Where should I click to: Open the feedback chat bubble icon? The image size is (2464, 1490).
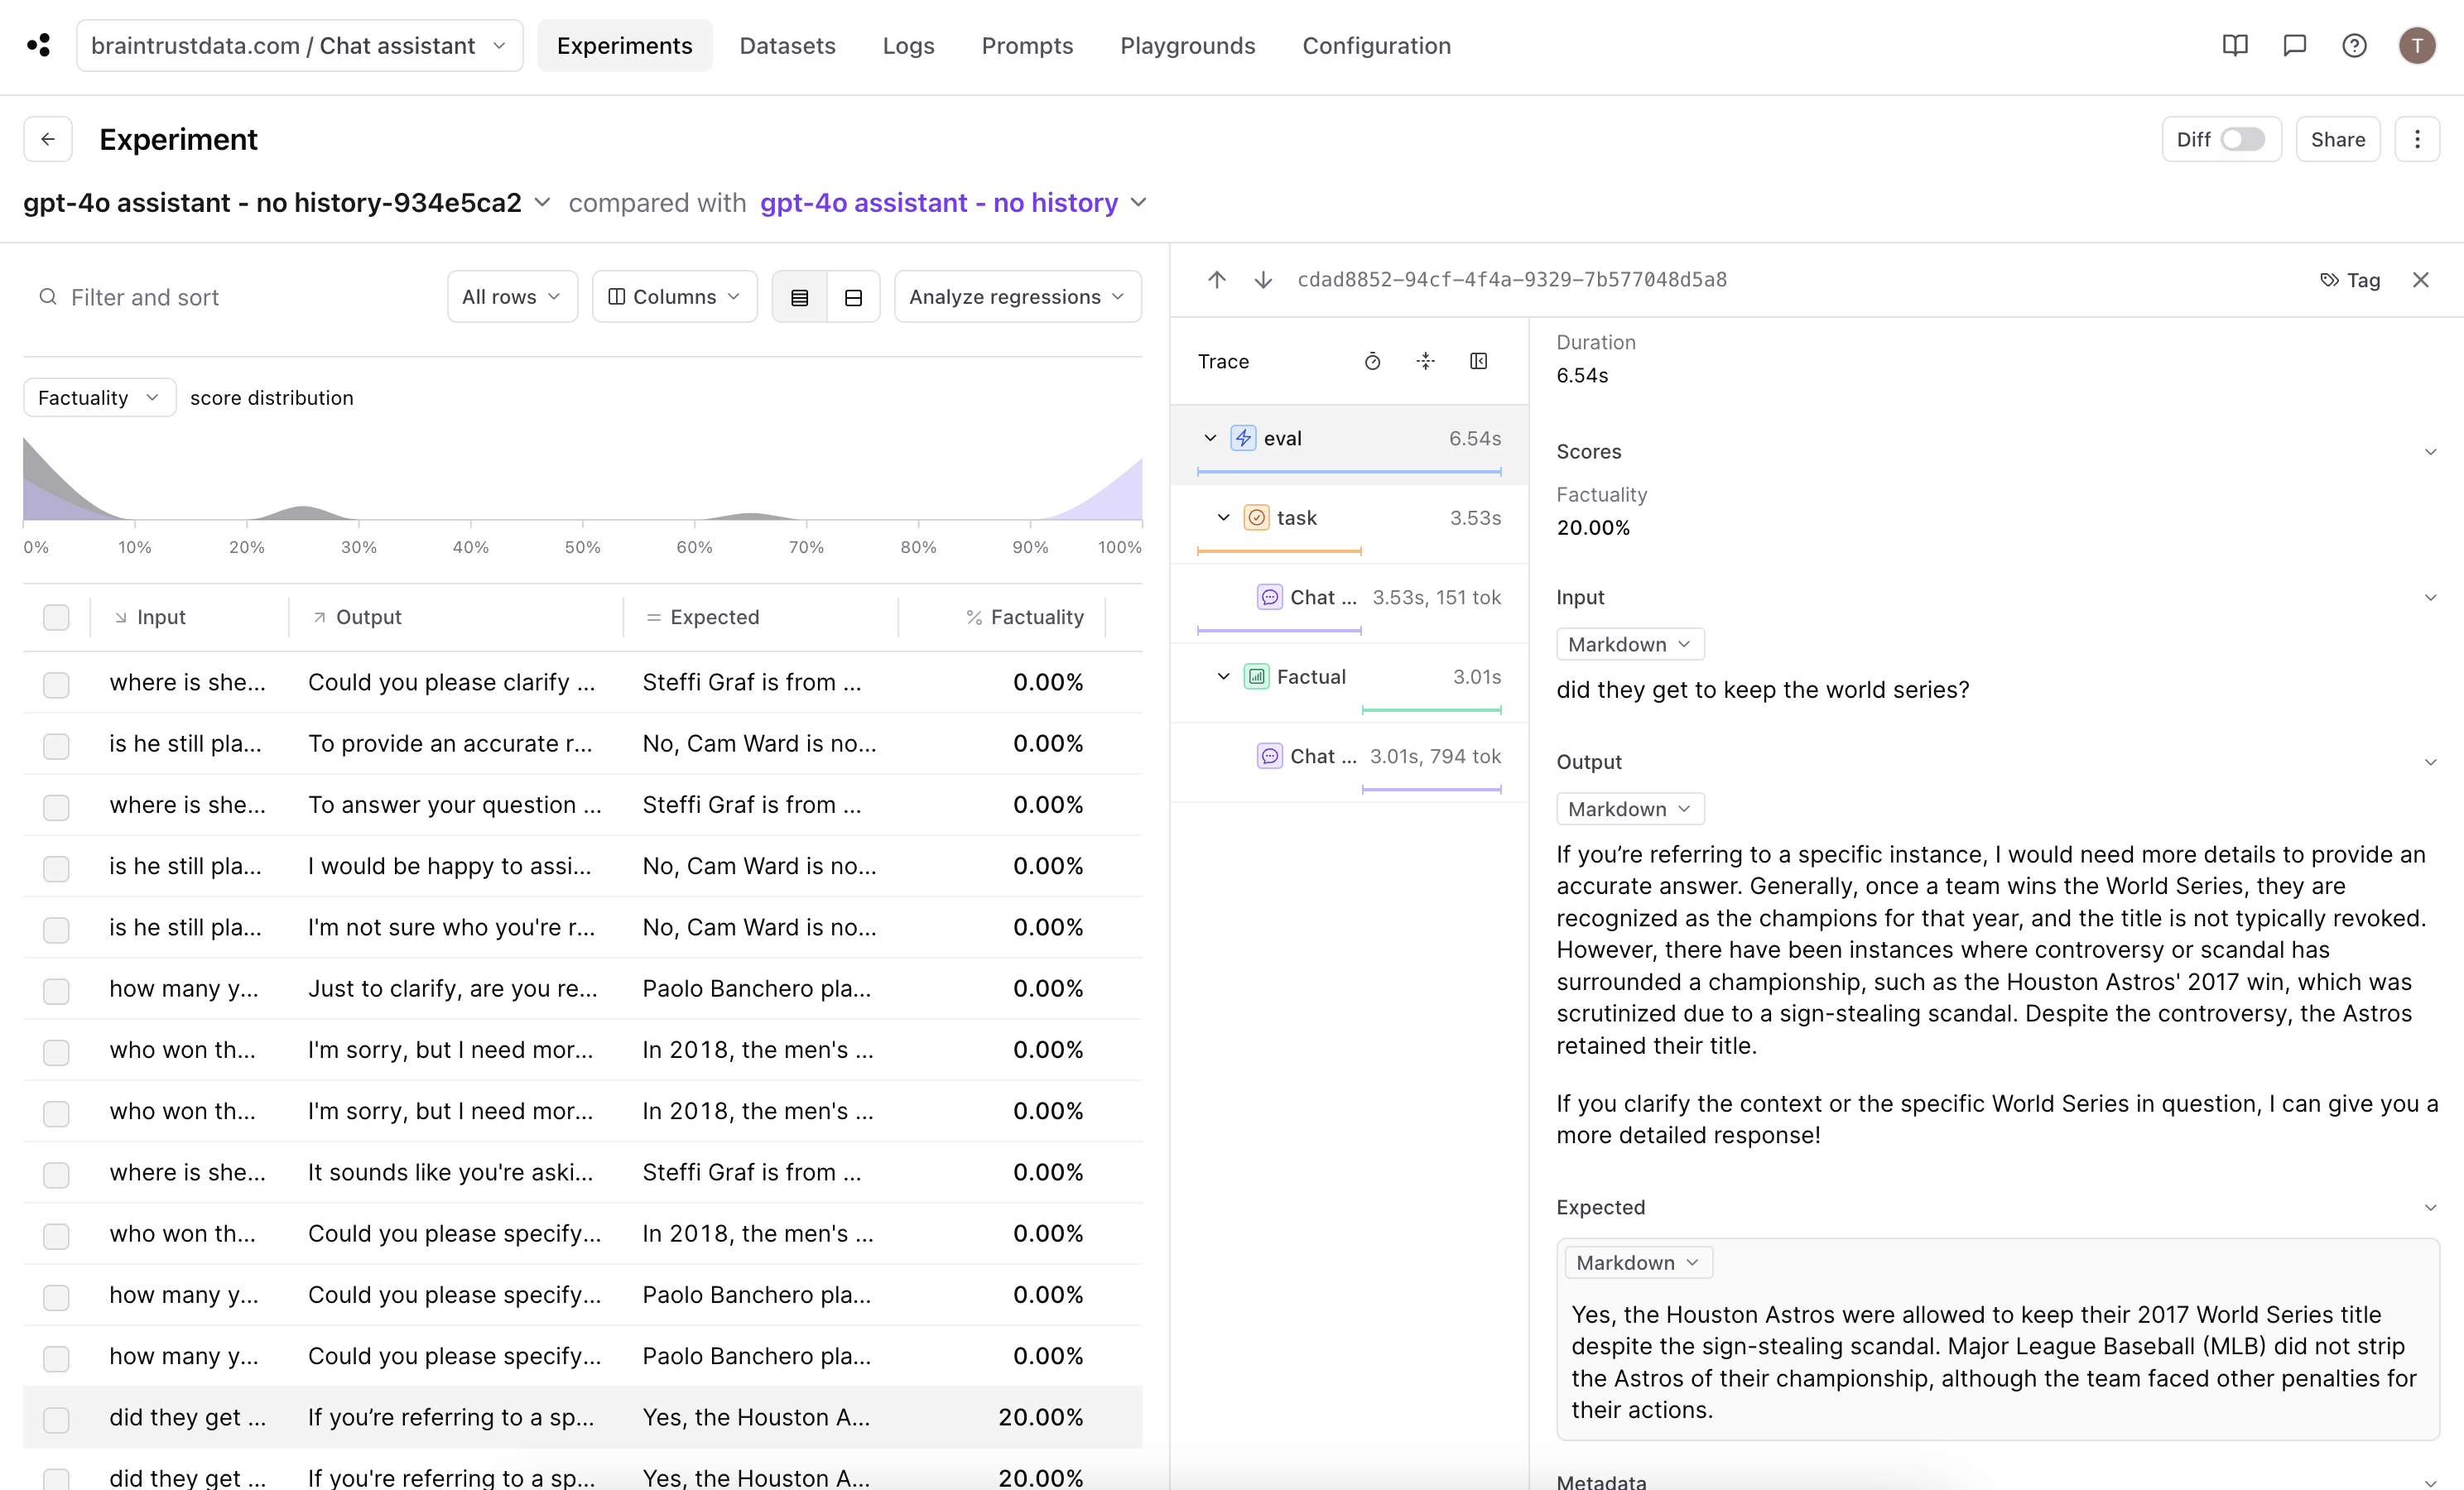(x=2294, y=46)
